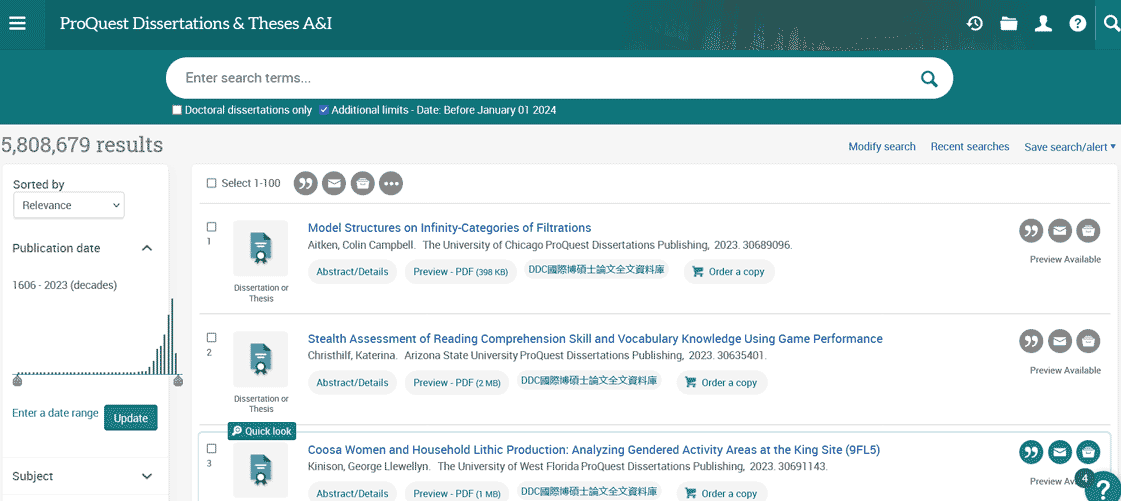Open the Save search/alert dropdown
1121x501 pixels.
[x=1070, y=147]
